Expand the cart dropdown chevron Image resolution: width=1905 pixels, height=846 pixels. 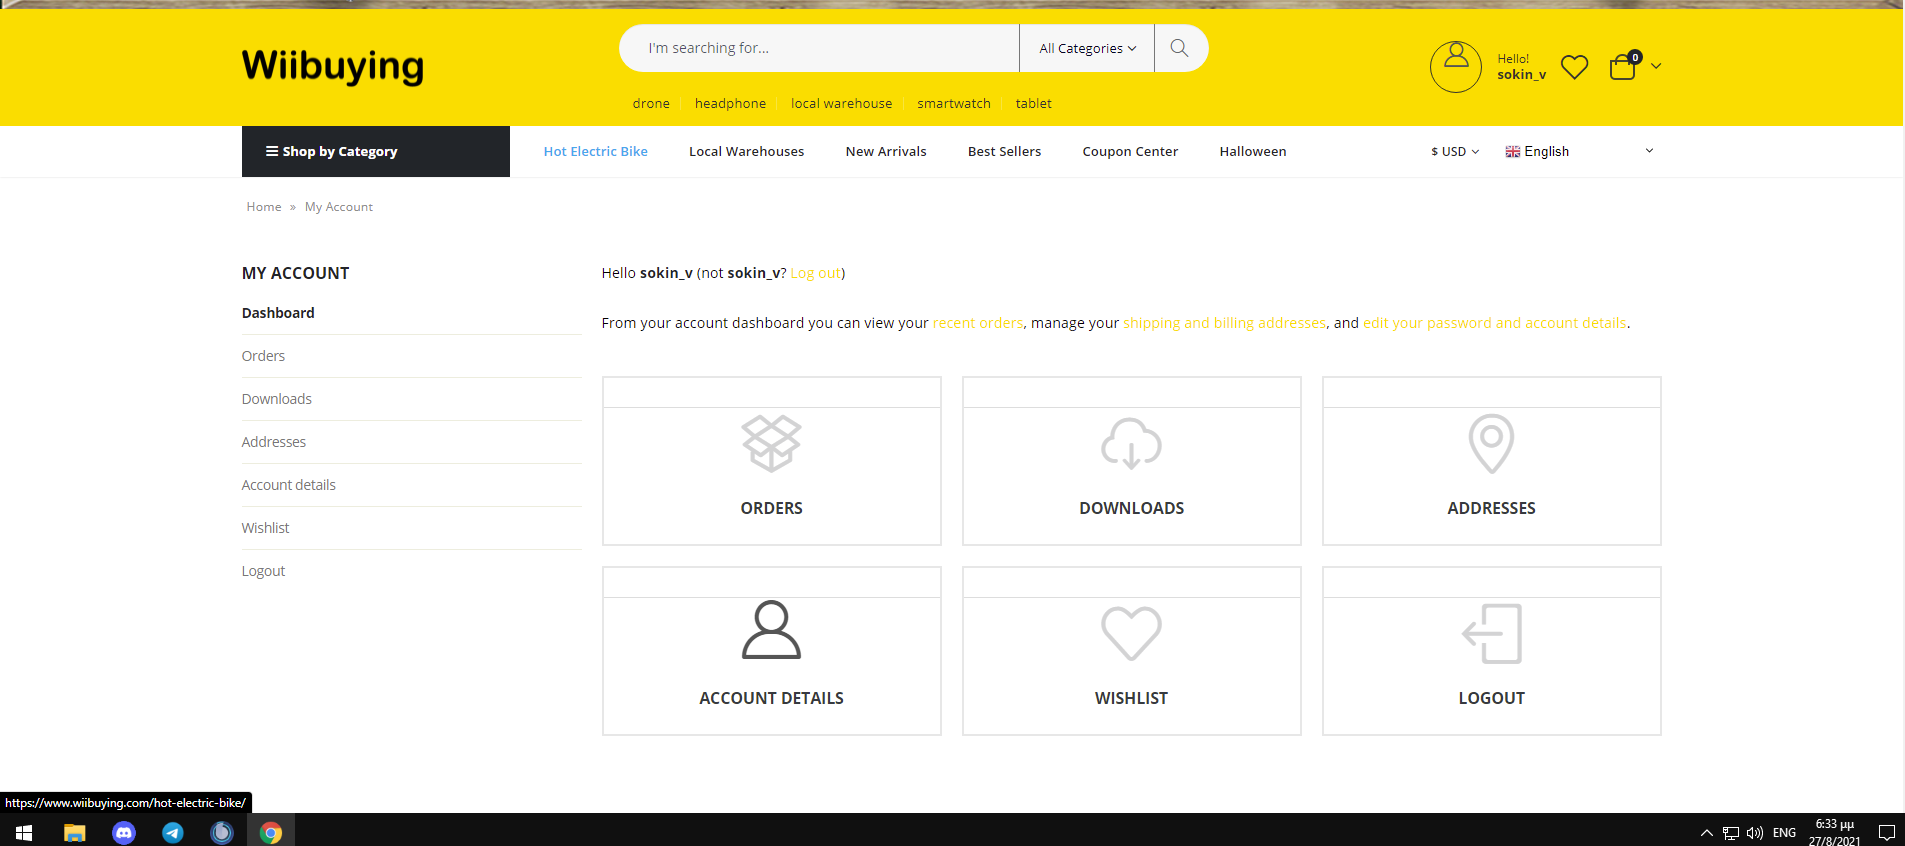point(1656,66)
